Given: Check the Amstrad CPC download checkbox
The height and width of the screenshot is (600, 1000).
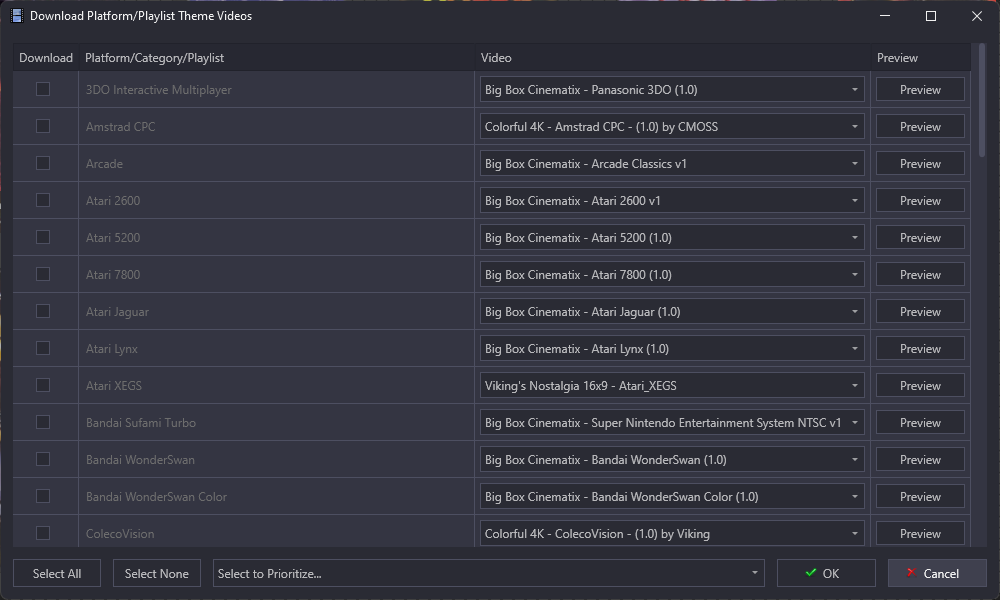Looking at the screenshot, I should pyautogui.click(x=43, y=126).
